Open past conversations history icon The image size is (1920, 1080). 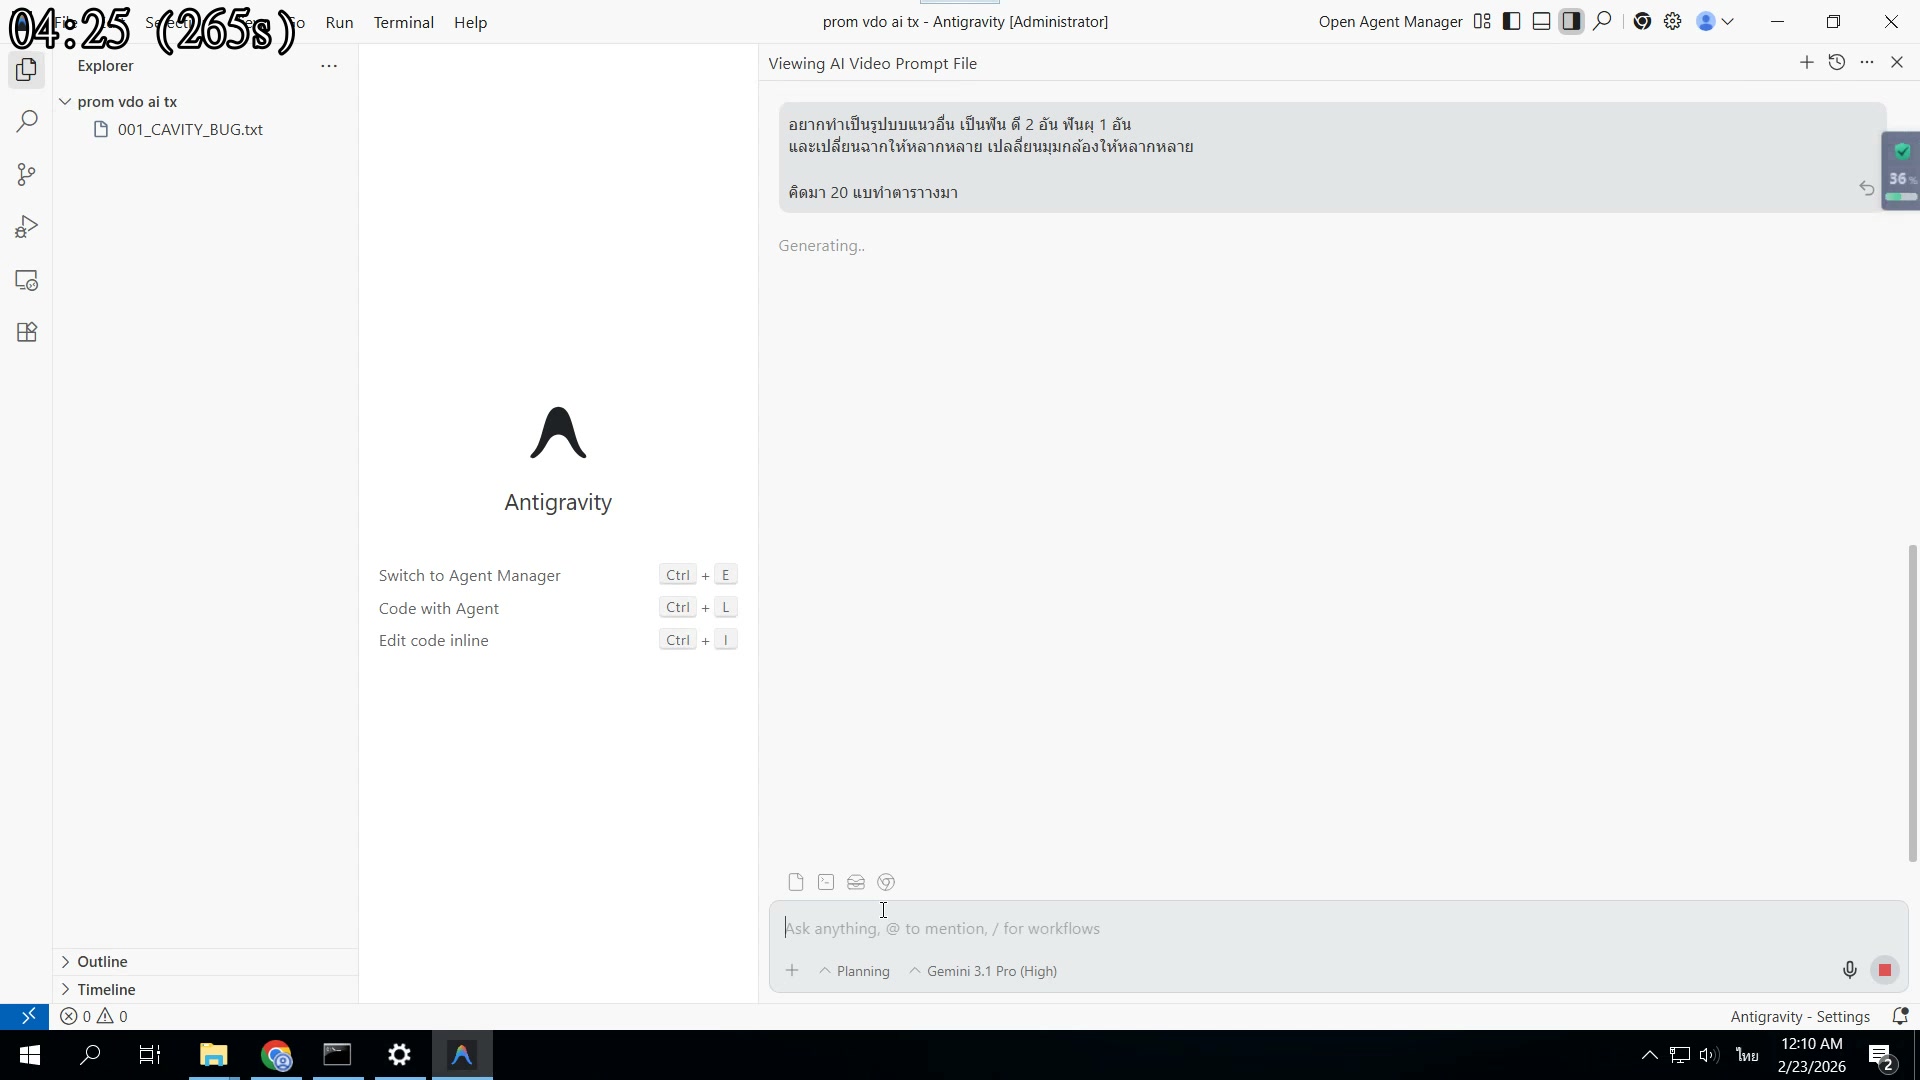tap(1836, 63)
